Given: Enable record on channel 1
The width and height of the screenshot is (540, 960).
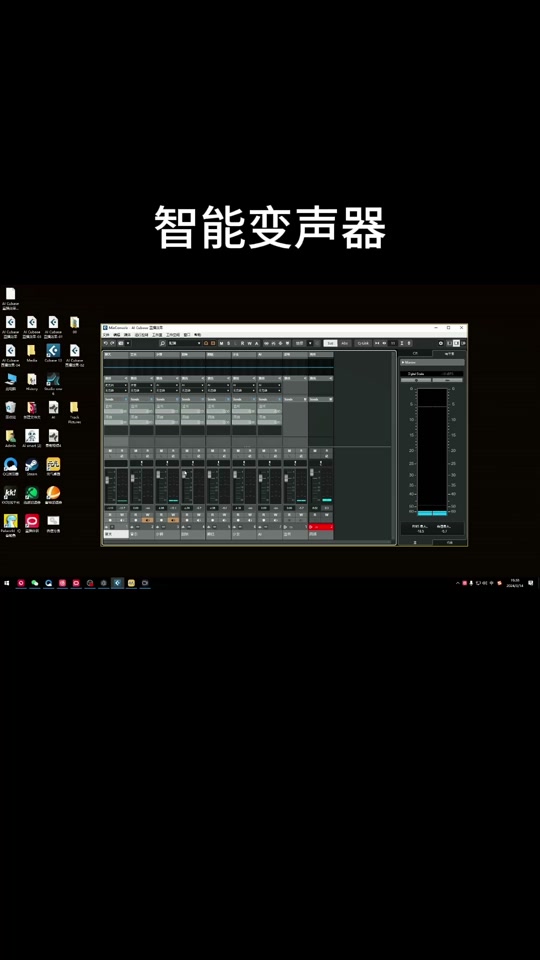Looking at the screenshot, I should [x=110, y=520].
